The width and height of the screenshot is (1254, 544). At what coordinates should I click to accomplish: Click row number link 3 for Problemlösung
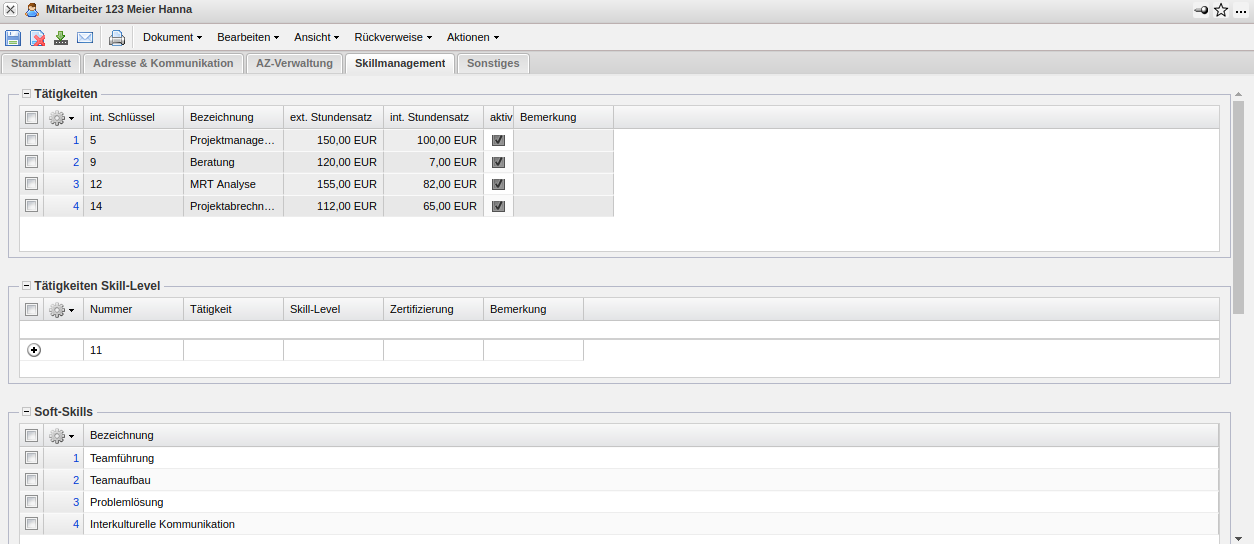pos(75,502)
